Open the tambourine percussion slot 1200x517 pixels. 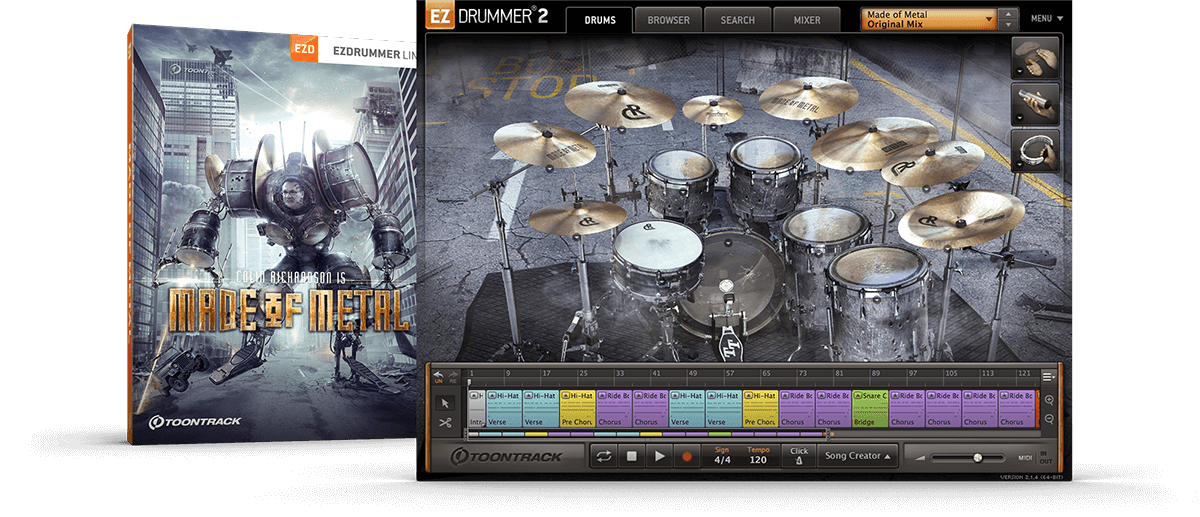tap(1035, 152)
